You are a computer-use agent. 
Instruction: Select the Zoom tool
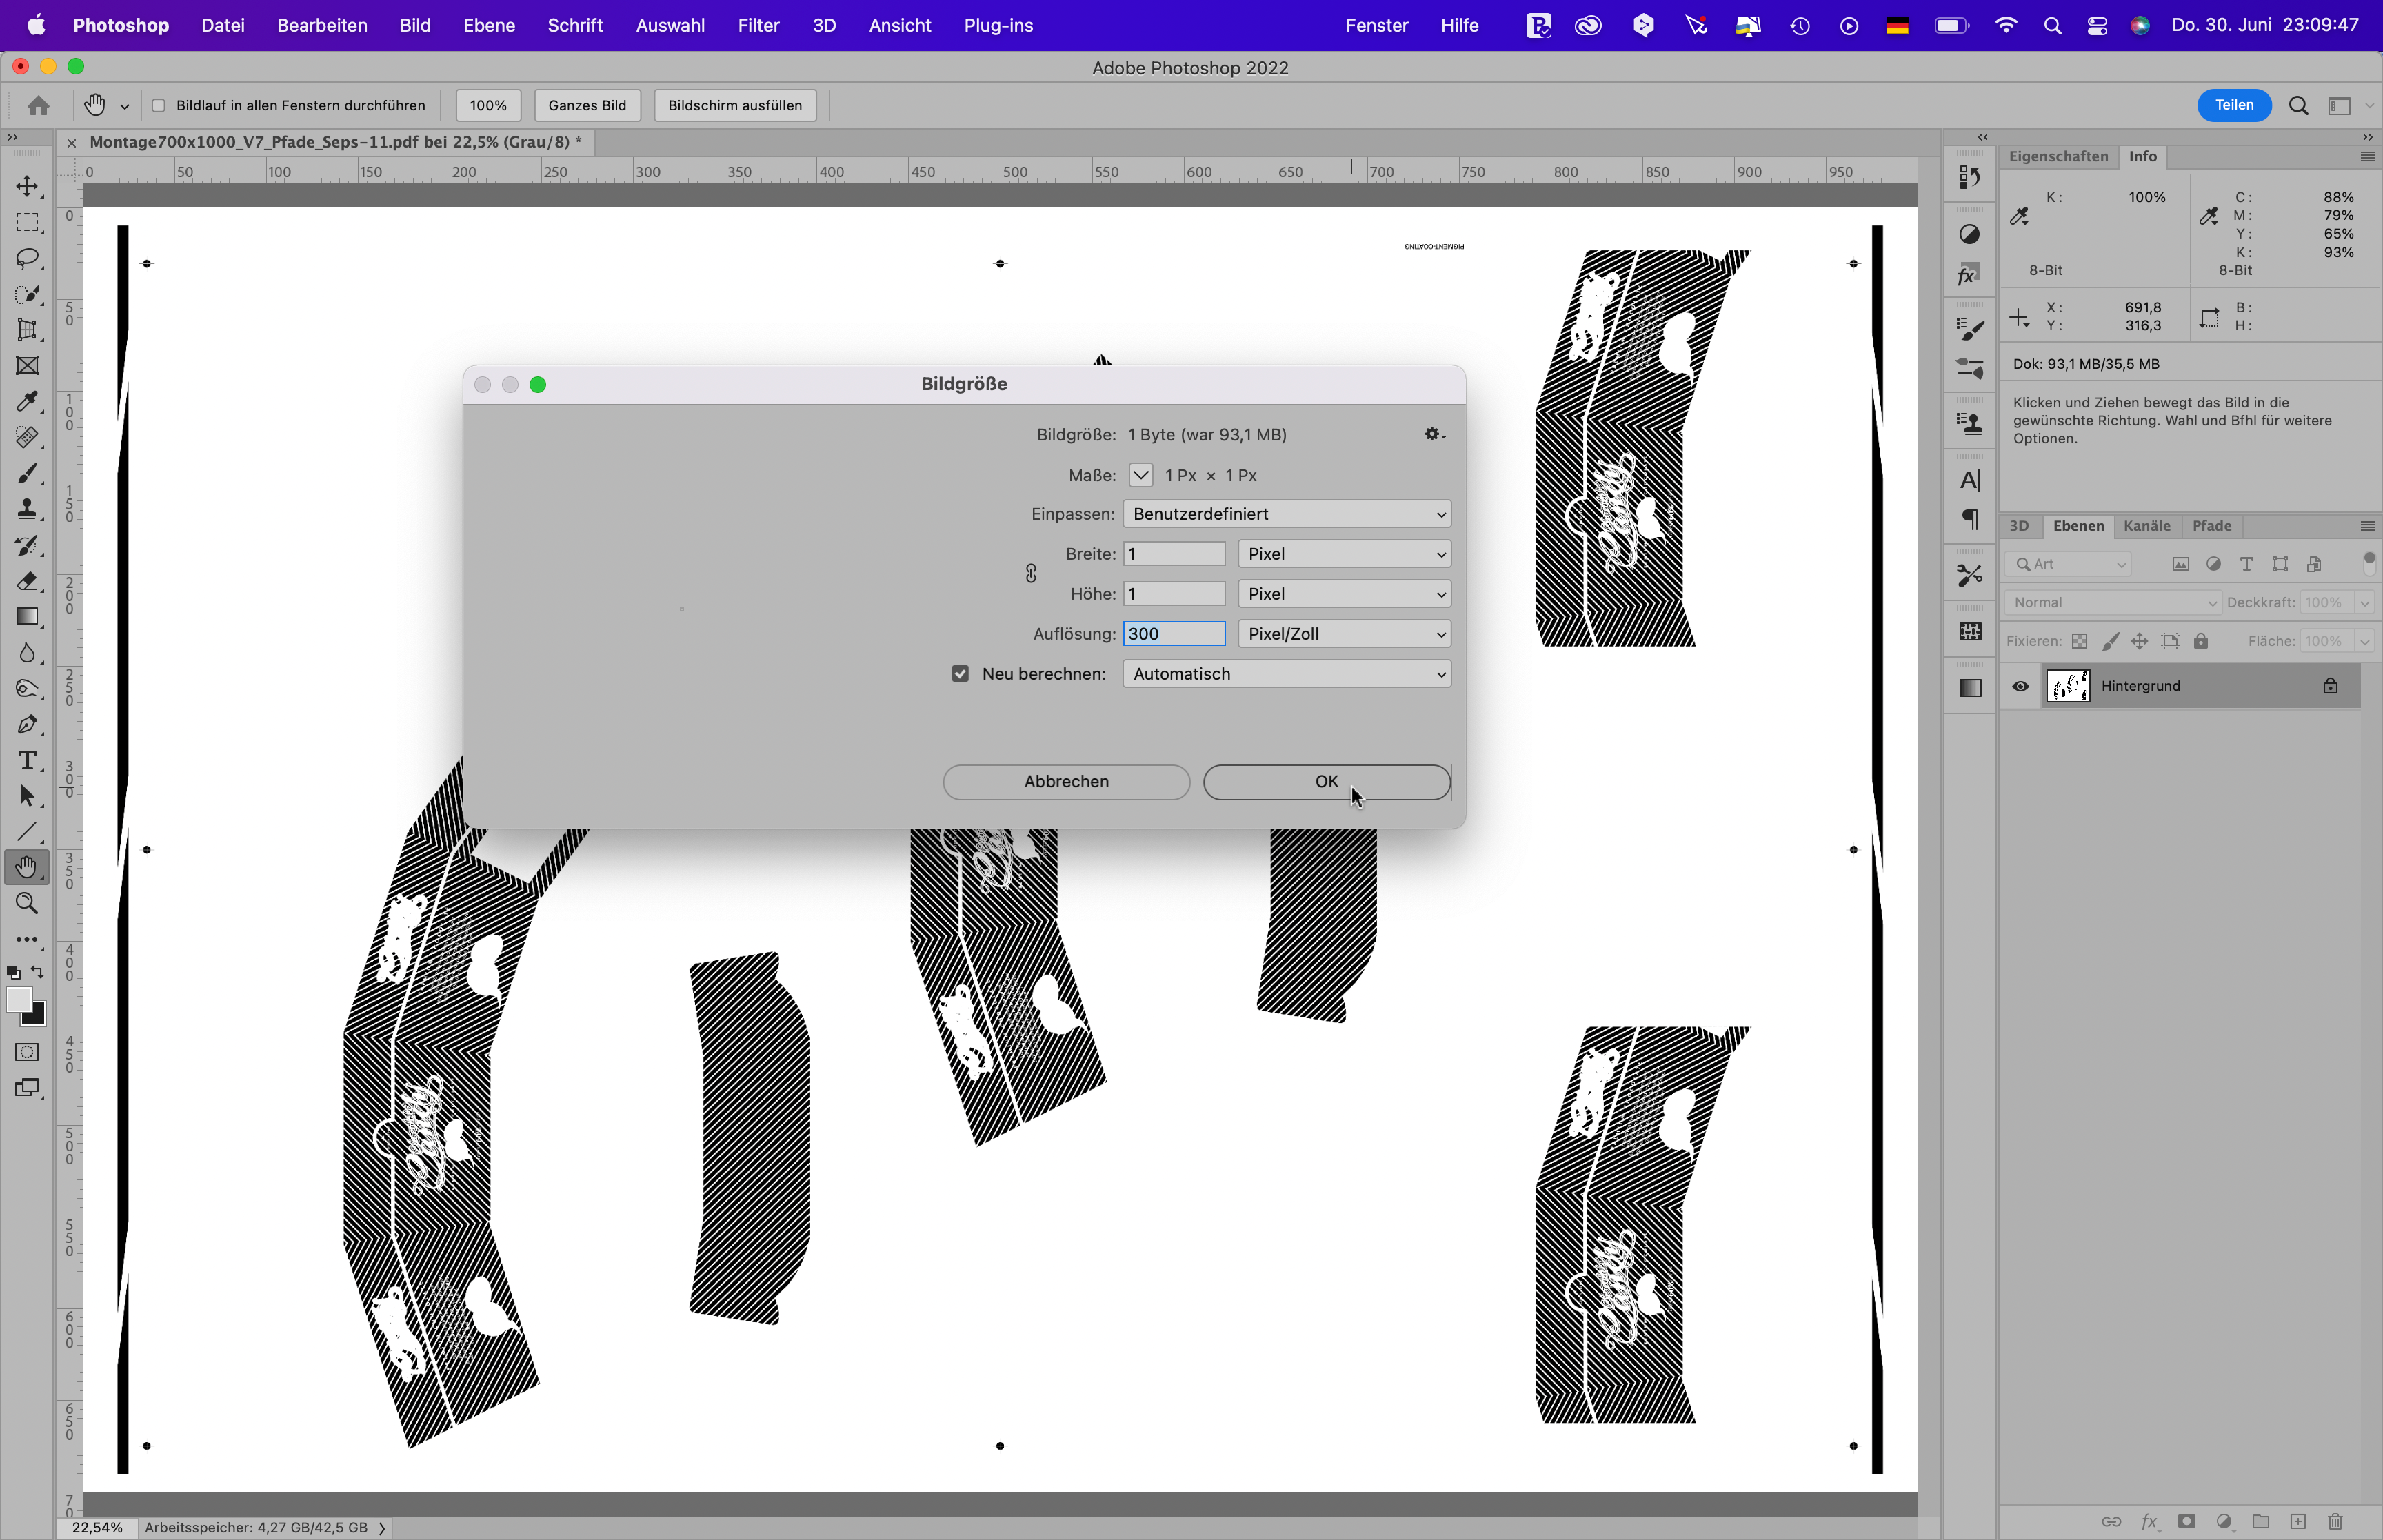pos(27,903)
